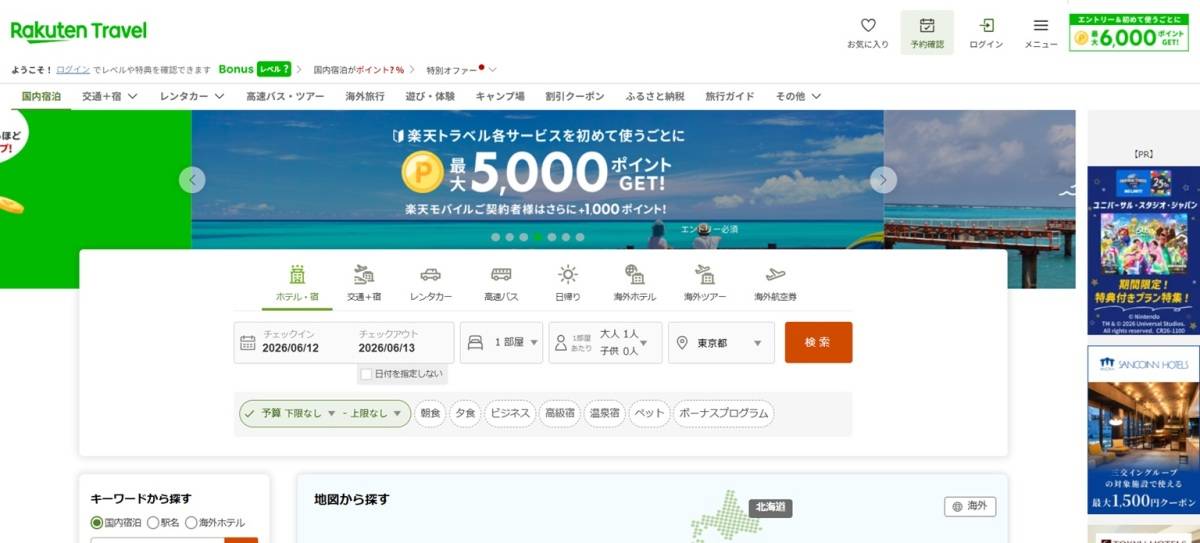Open the hamburger menu icon
Image resolution: width=1200 pixels, height=543 pixels.
1041,26
